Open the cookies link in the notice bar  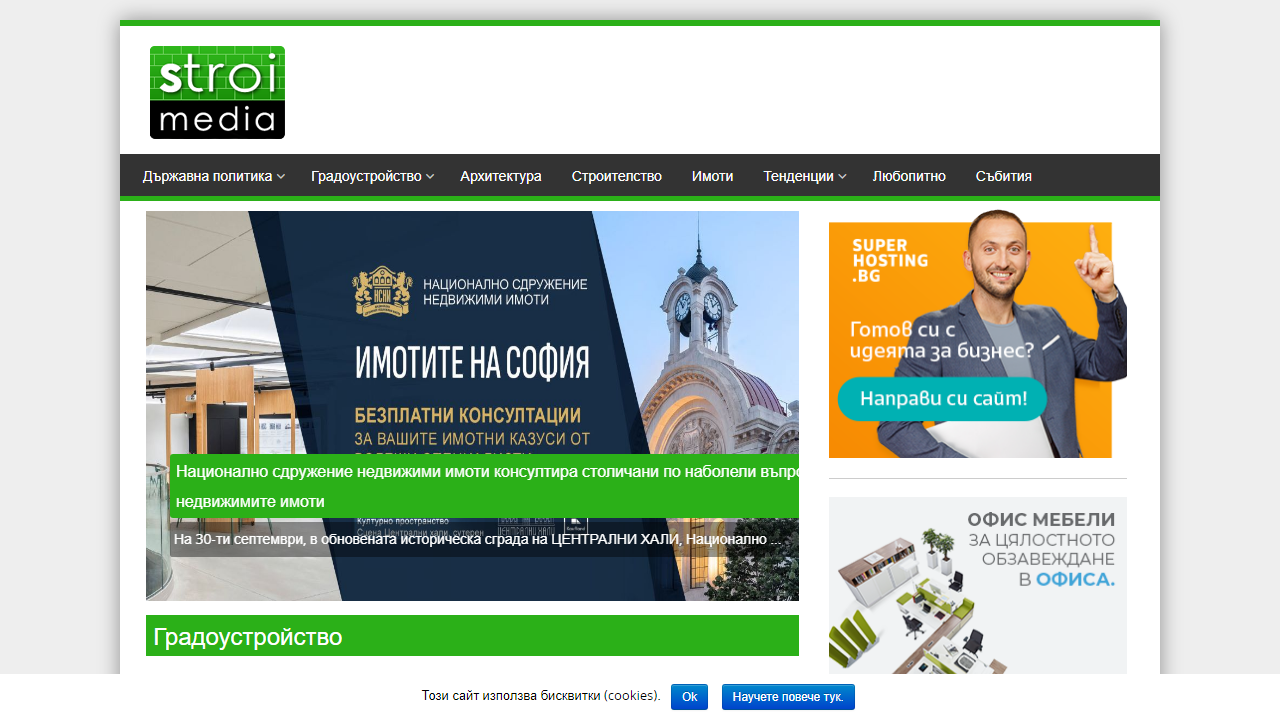(x=630, y=696)
